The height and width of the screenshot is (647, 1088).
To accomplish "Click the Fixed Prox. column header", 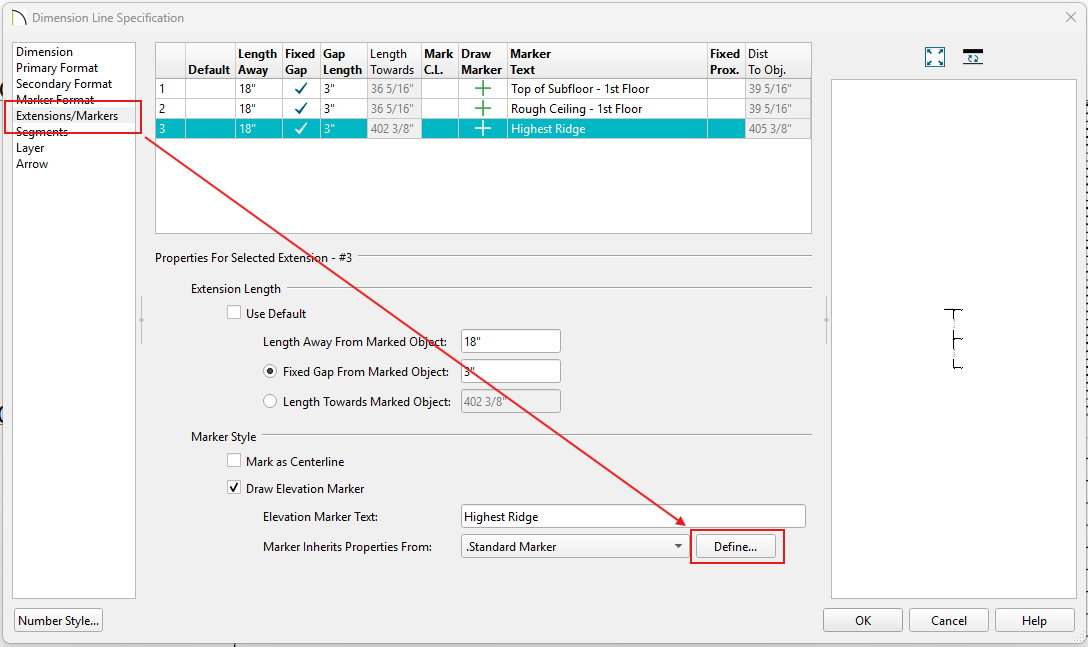I will 726,61.
